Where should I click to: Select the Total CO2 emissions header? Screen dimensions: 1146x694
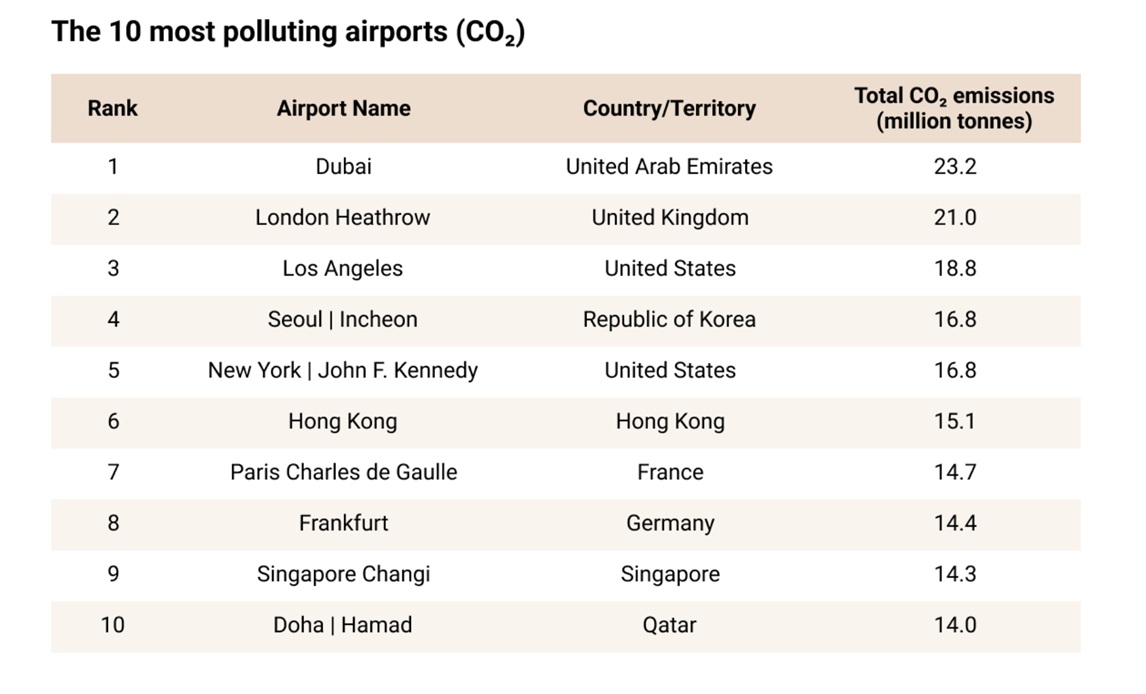[x=955, y=108]
